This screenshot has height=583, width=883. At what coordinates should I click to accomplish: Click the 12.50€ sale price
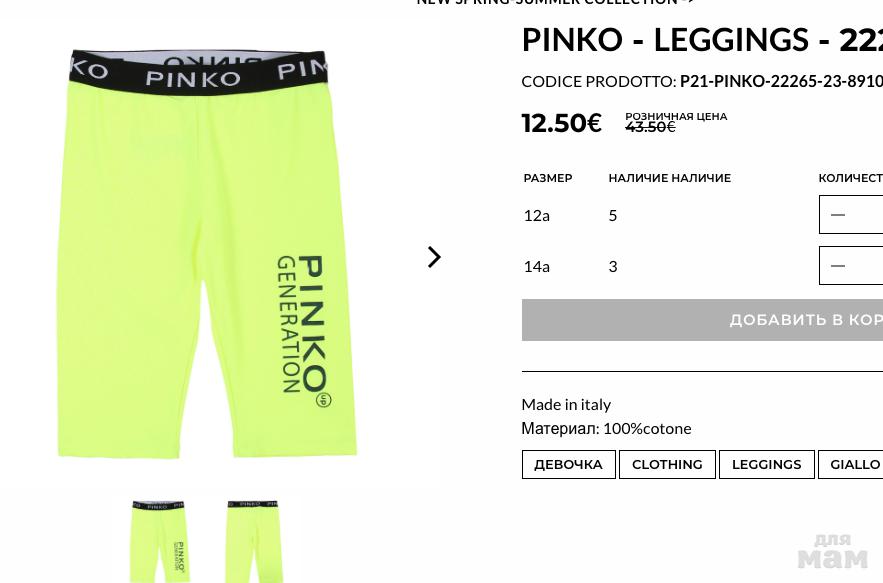[561, 123]
